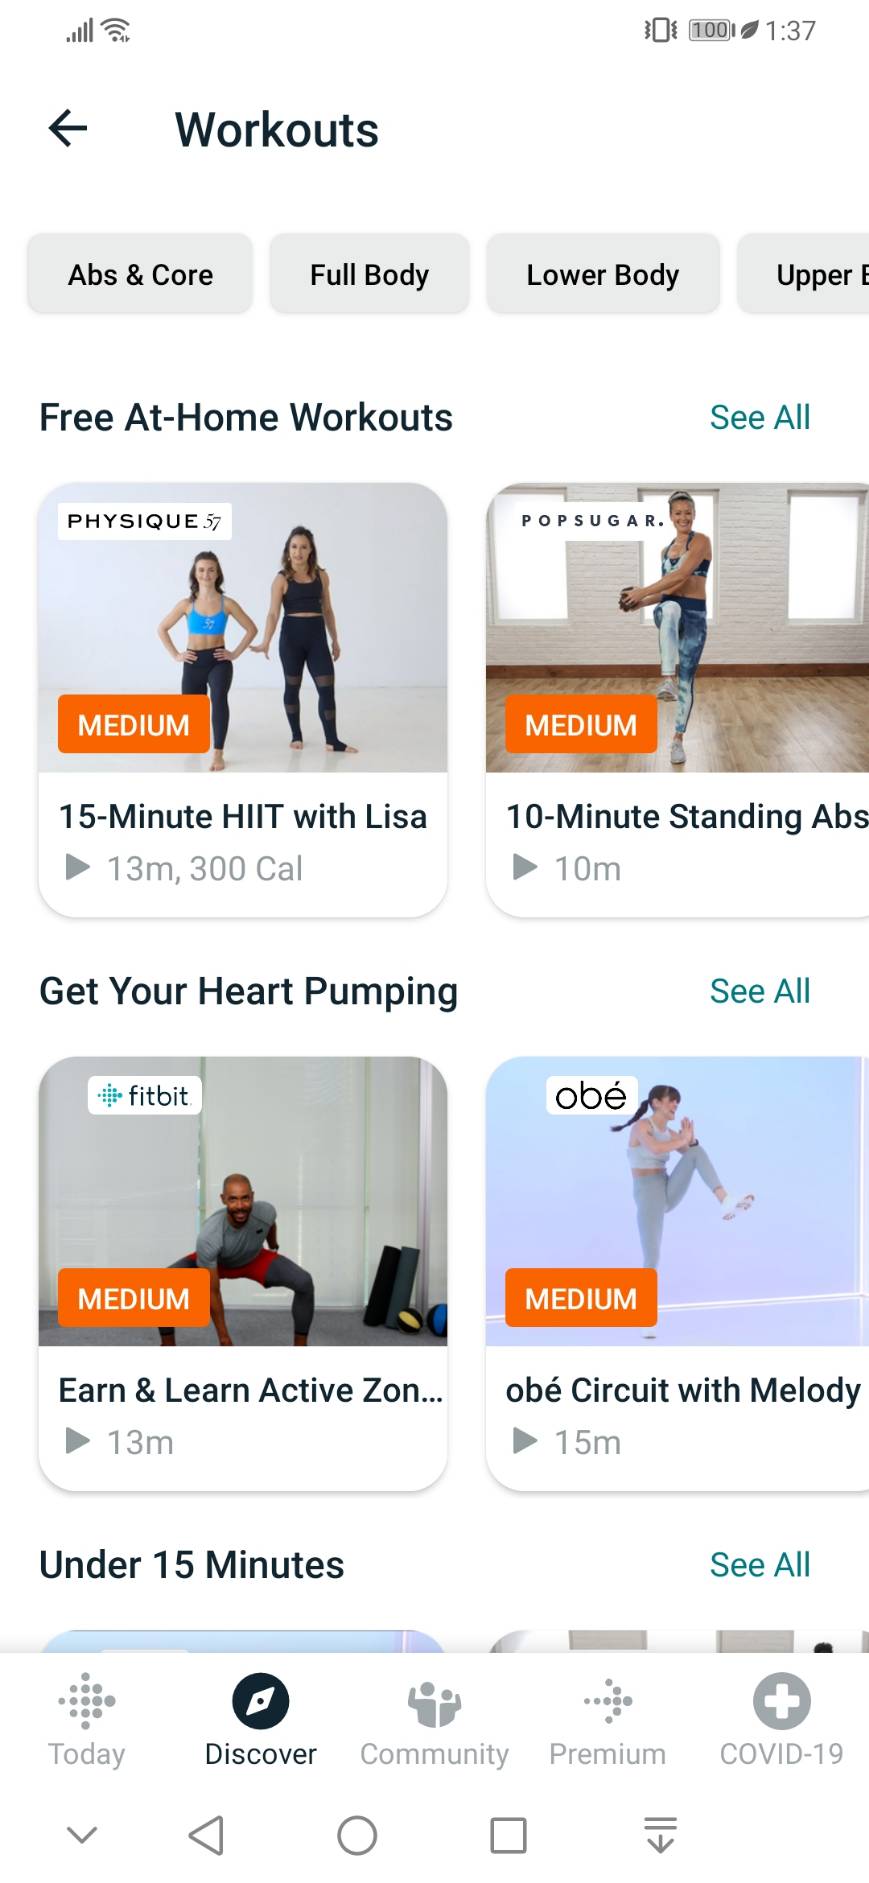
Task: Select the Full Body filter
Action: pos(369,274)
